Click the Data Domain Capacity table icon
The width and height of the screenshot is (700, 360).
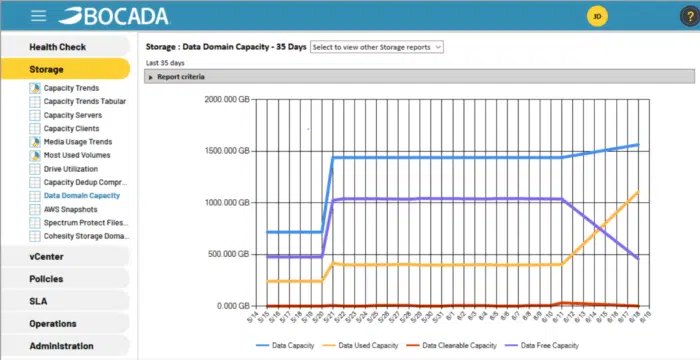click(x=35, y=196)
